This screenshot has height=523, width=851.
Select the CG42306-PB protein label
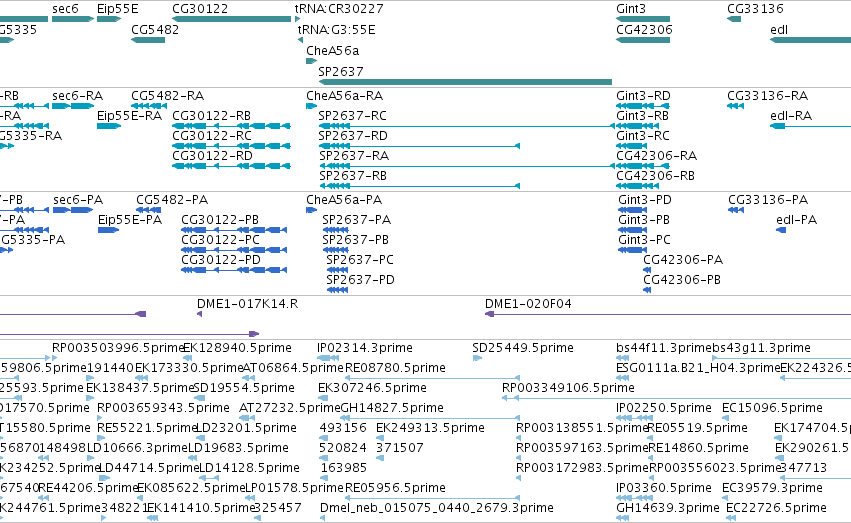coord(682,280)
